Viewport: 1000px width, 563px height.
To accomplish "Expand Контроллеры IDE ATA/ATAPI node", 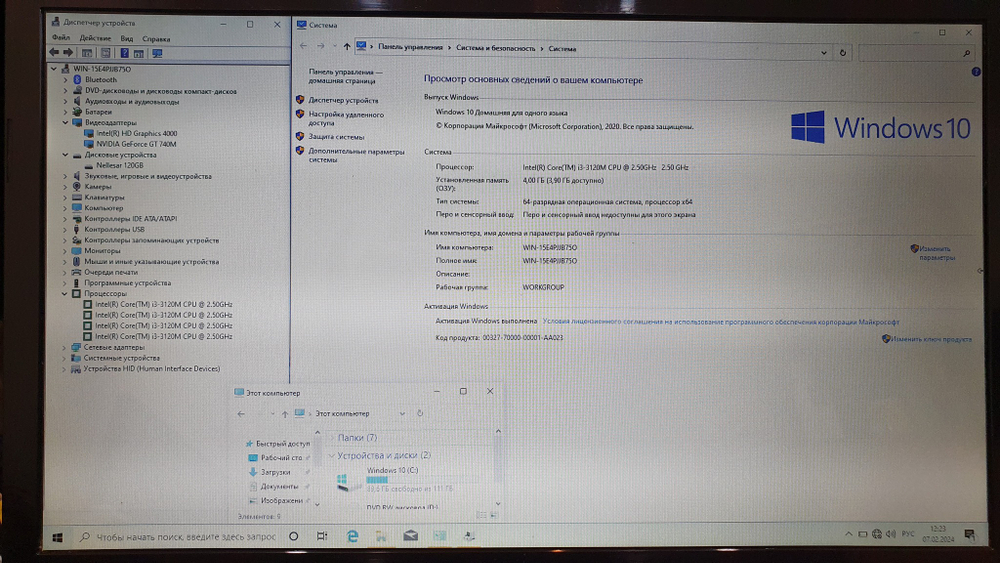I will tap(65, 219).
